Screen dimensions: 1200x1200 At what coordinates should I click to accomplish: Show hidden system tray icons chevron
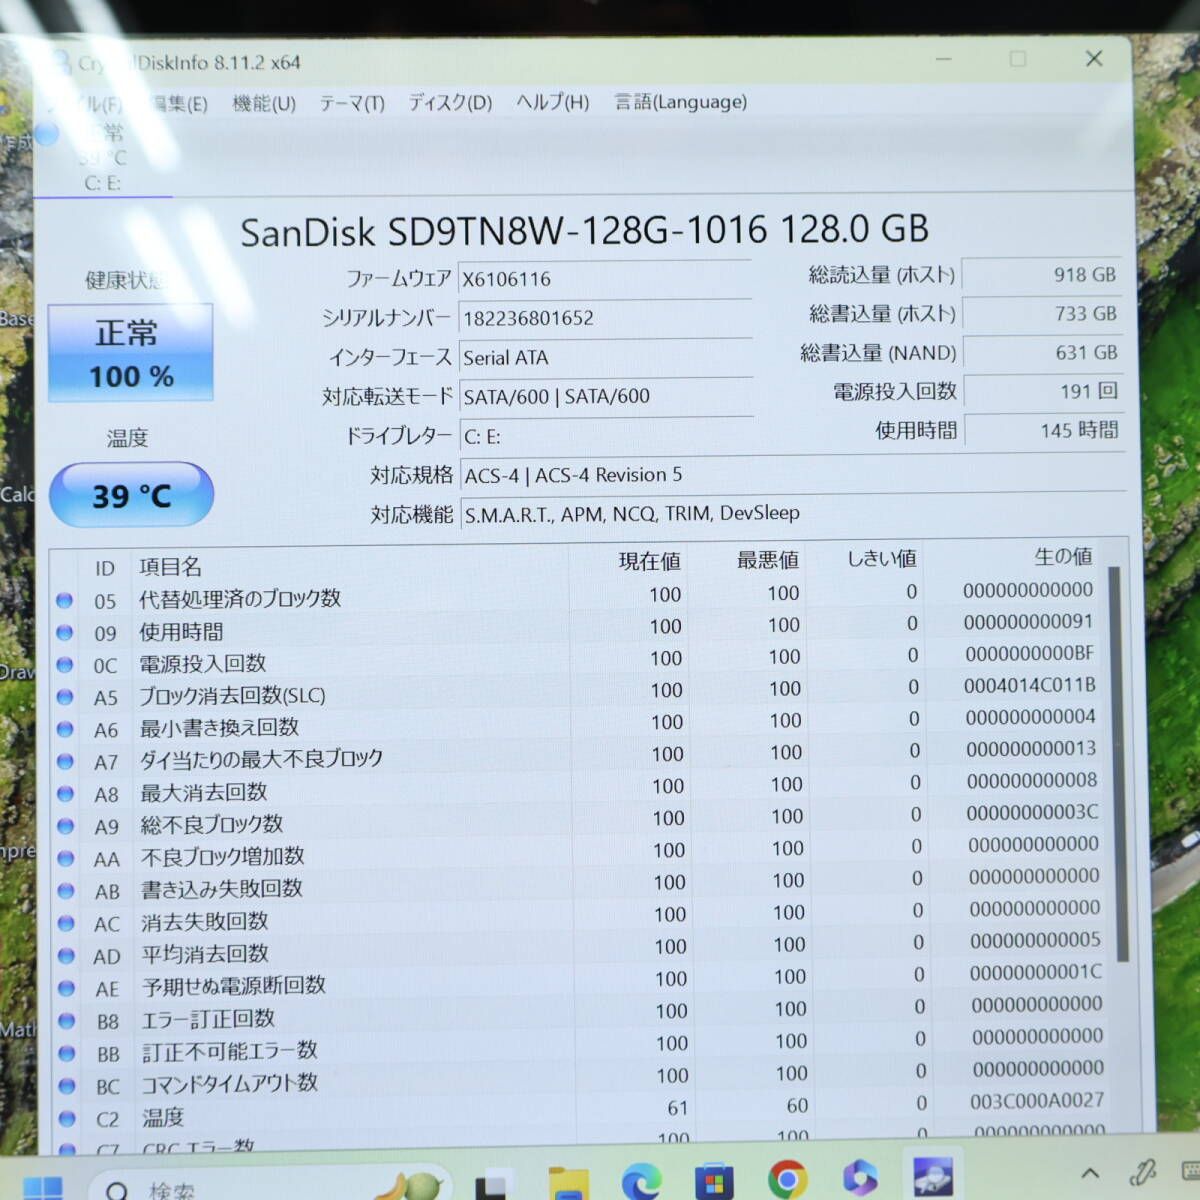tap(1090, 1174)
